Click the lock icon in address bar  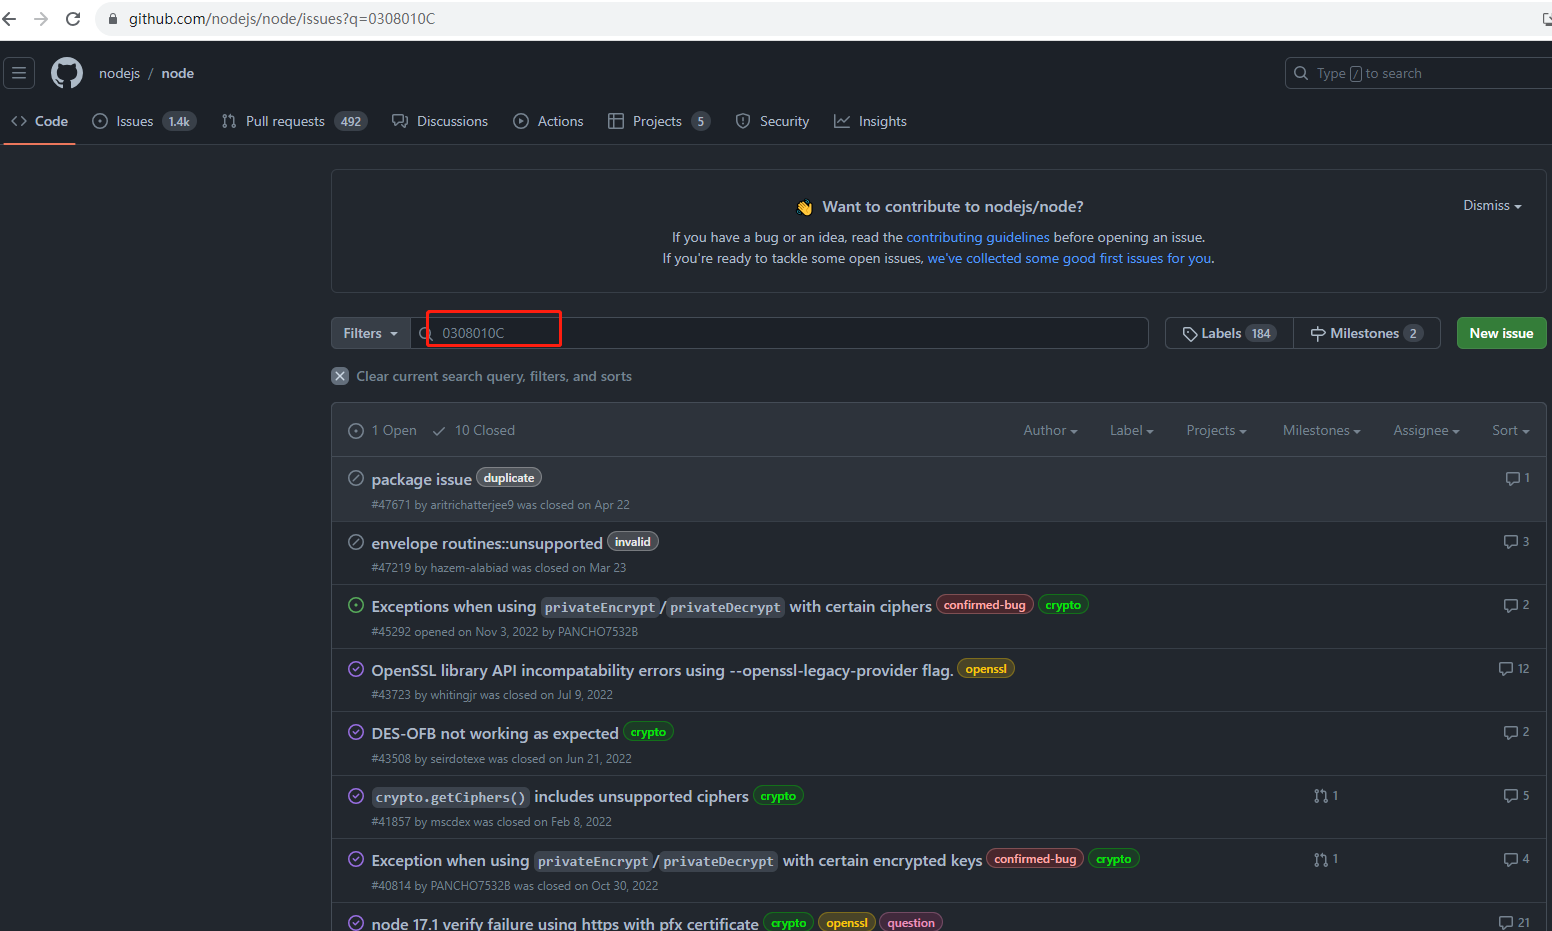112,19
